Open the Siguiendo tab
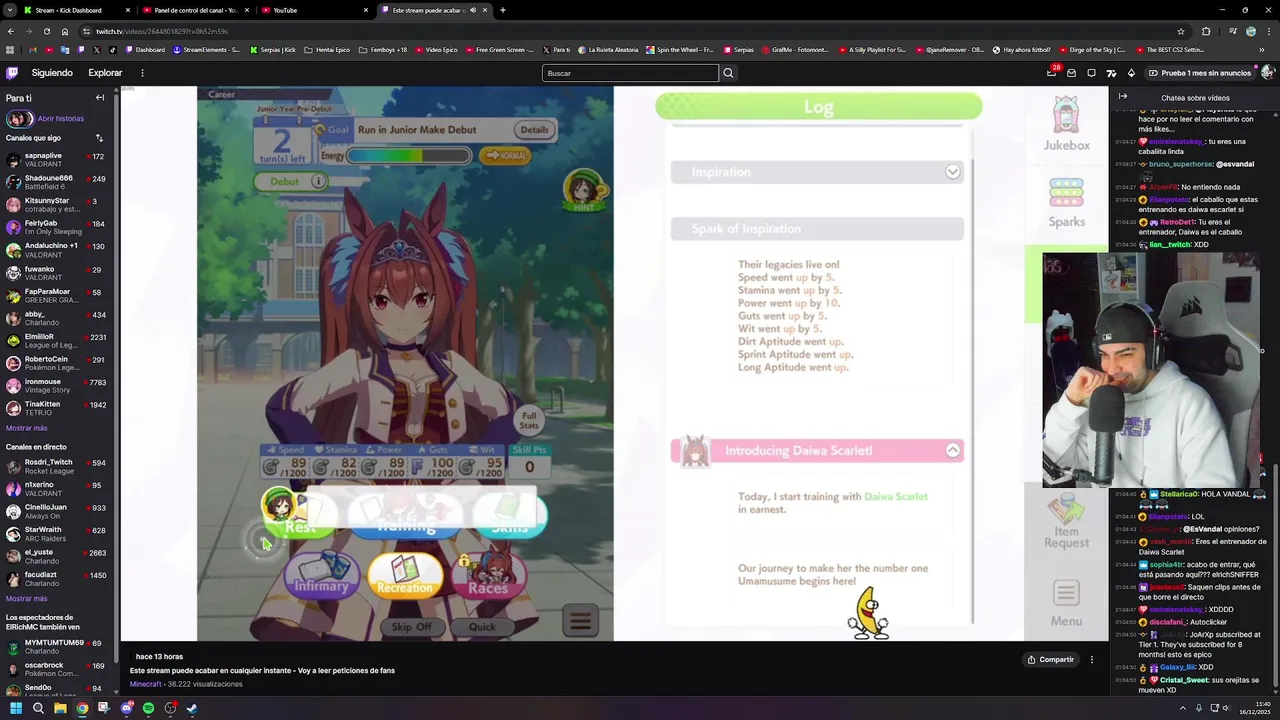 pyautogui.click(x=52, y=73)
